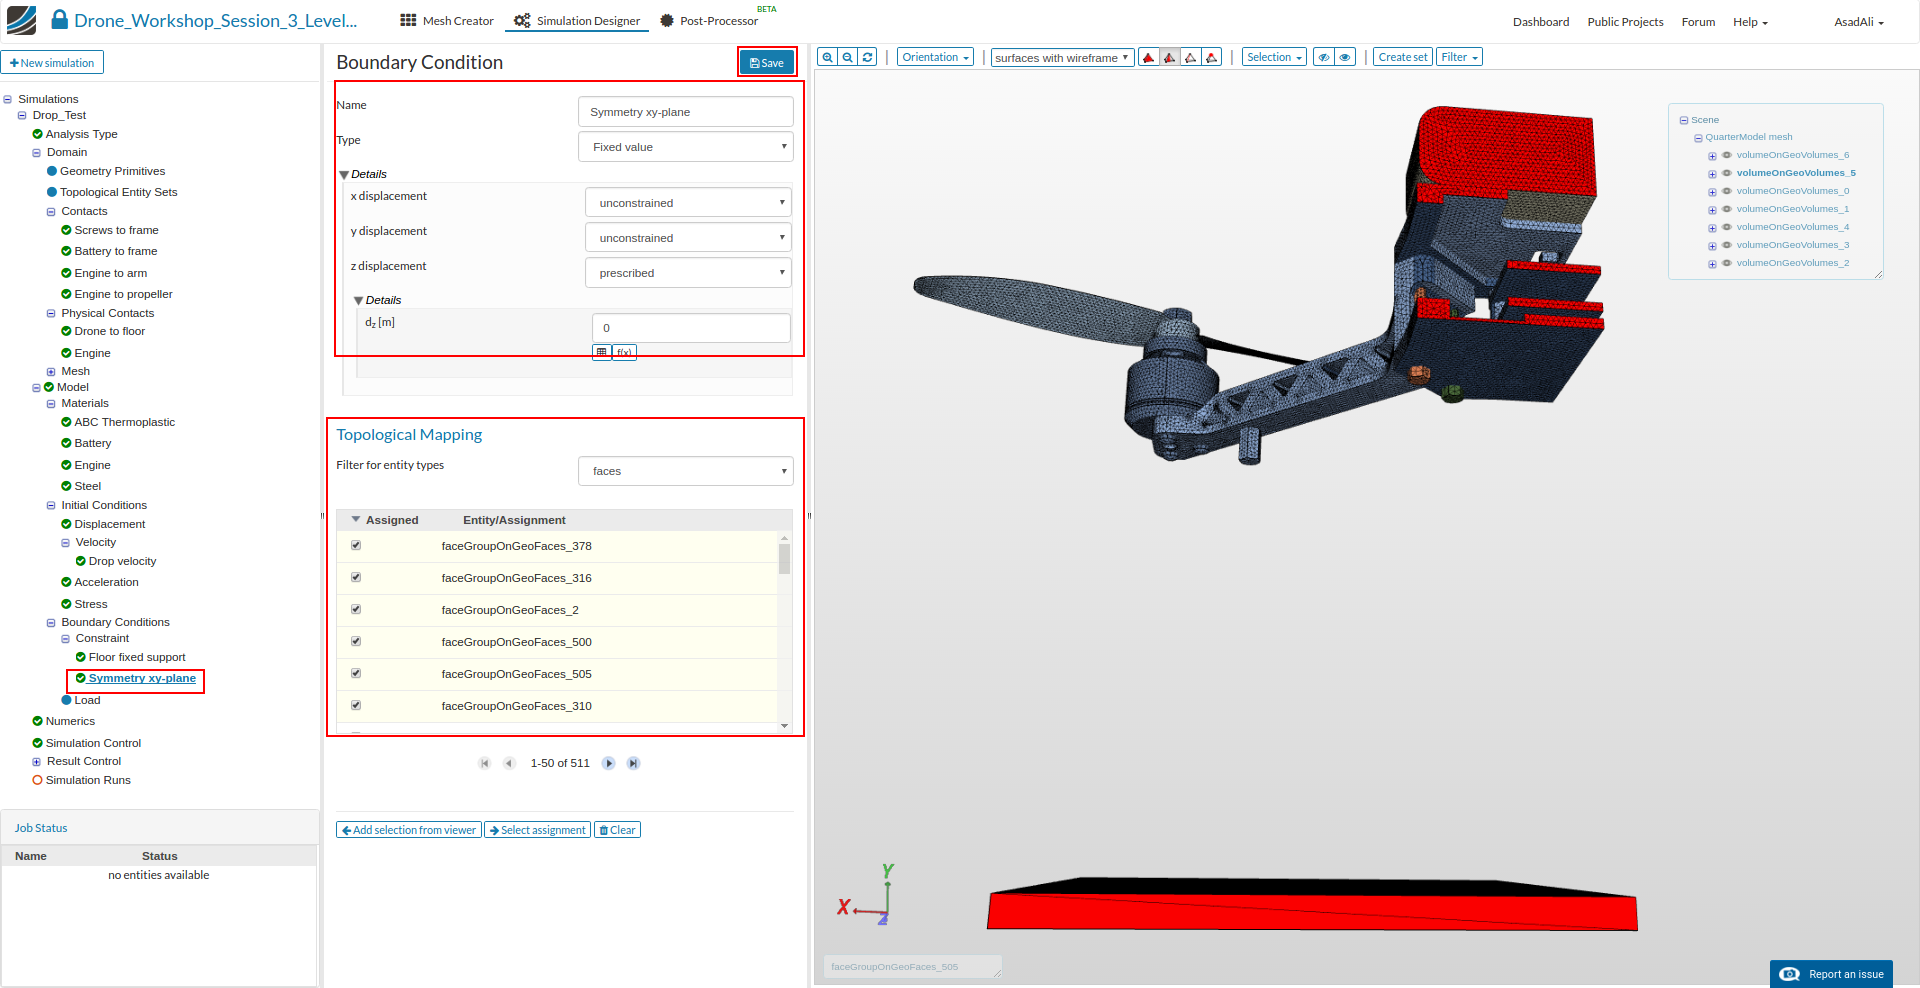
Task: Expand the Mesh tree node
Action: 51,372
